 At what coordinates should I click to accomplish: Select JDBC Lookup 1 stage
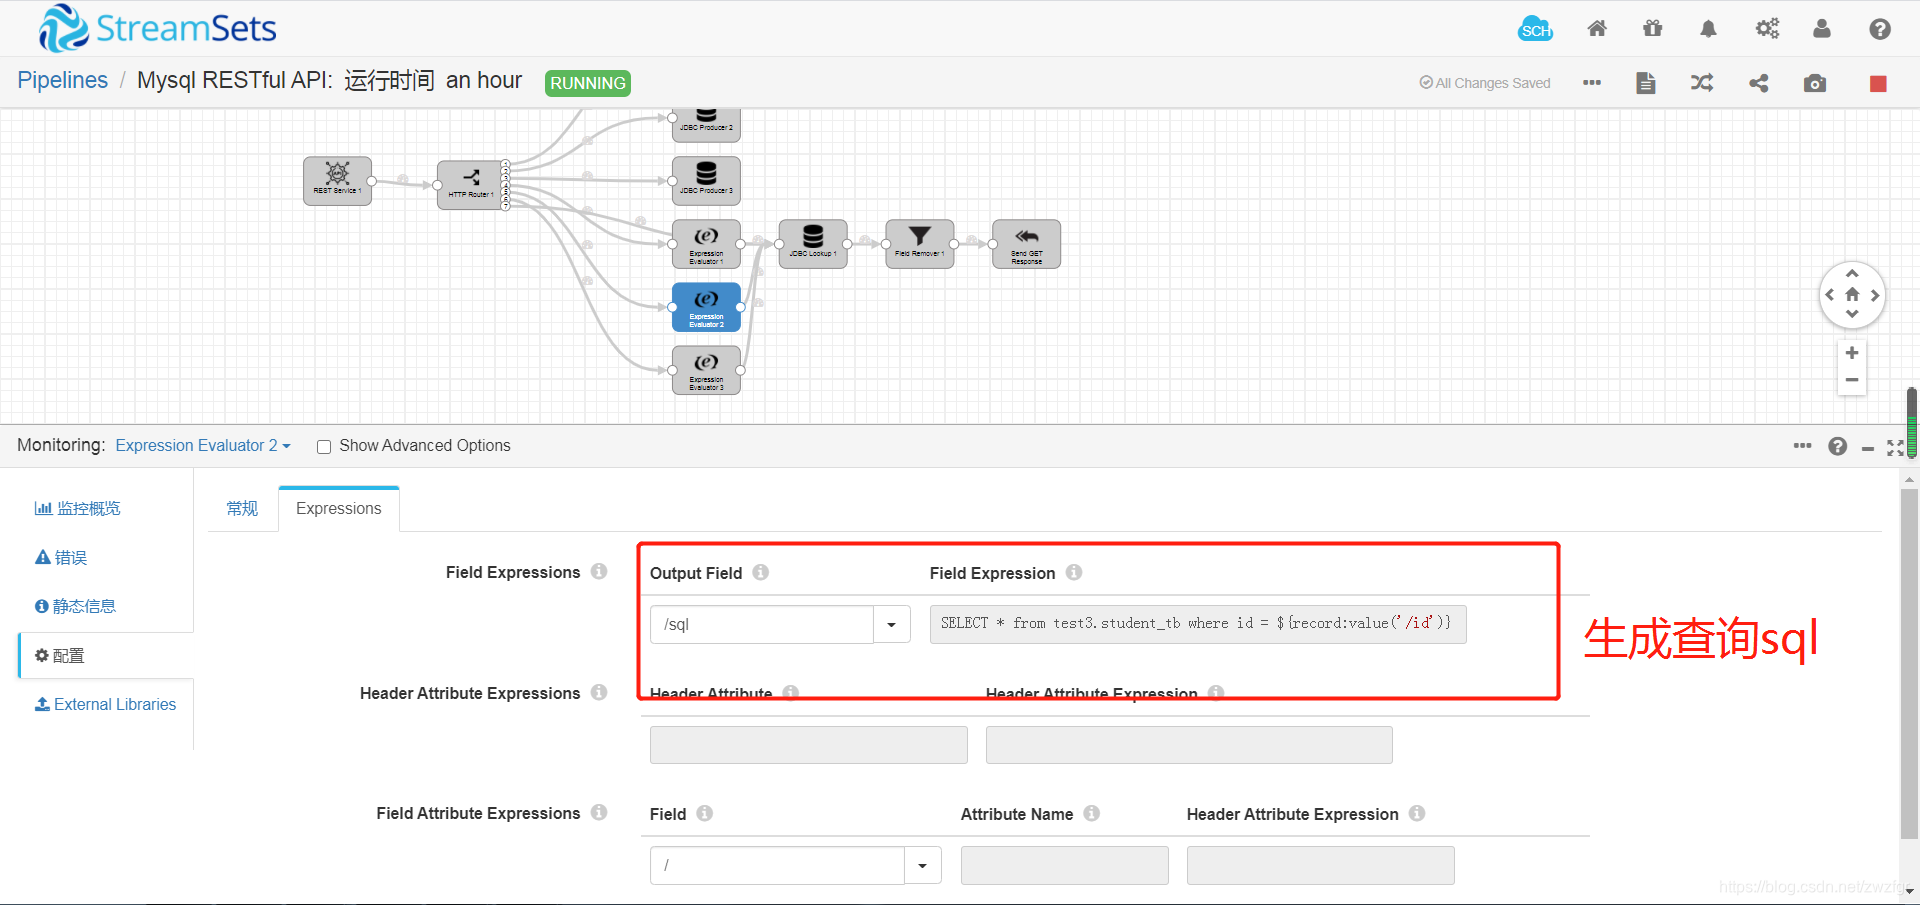click(813, 244)
